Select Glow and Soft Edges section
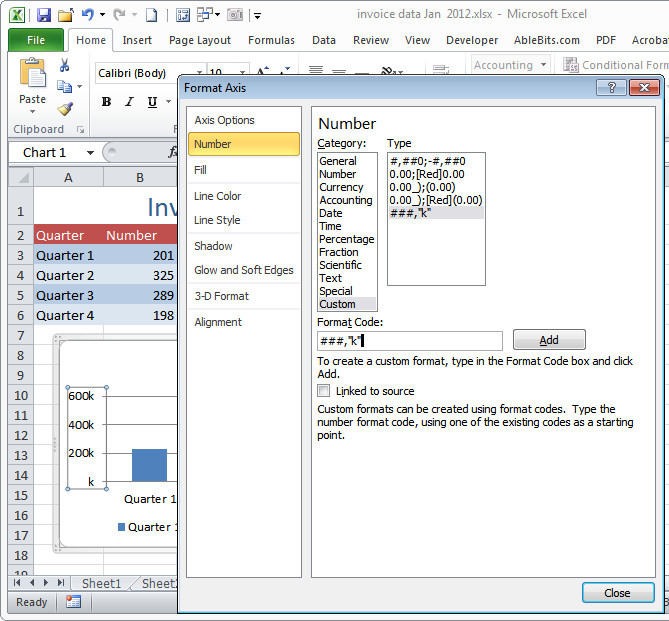 coord(244,270)
